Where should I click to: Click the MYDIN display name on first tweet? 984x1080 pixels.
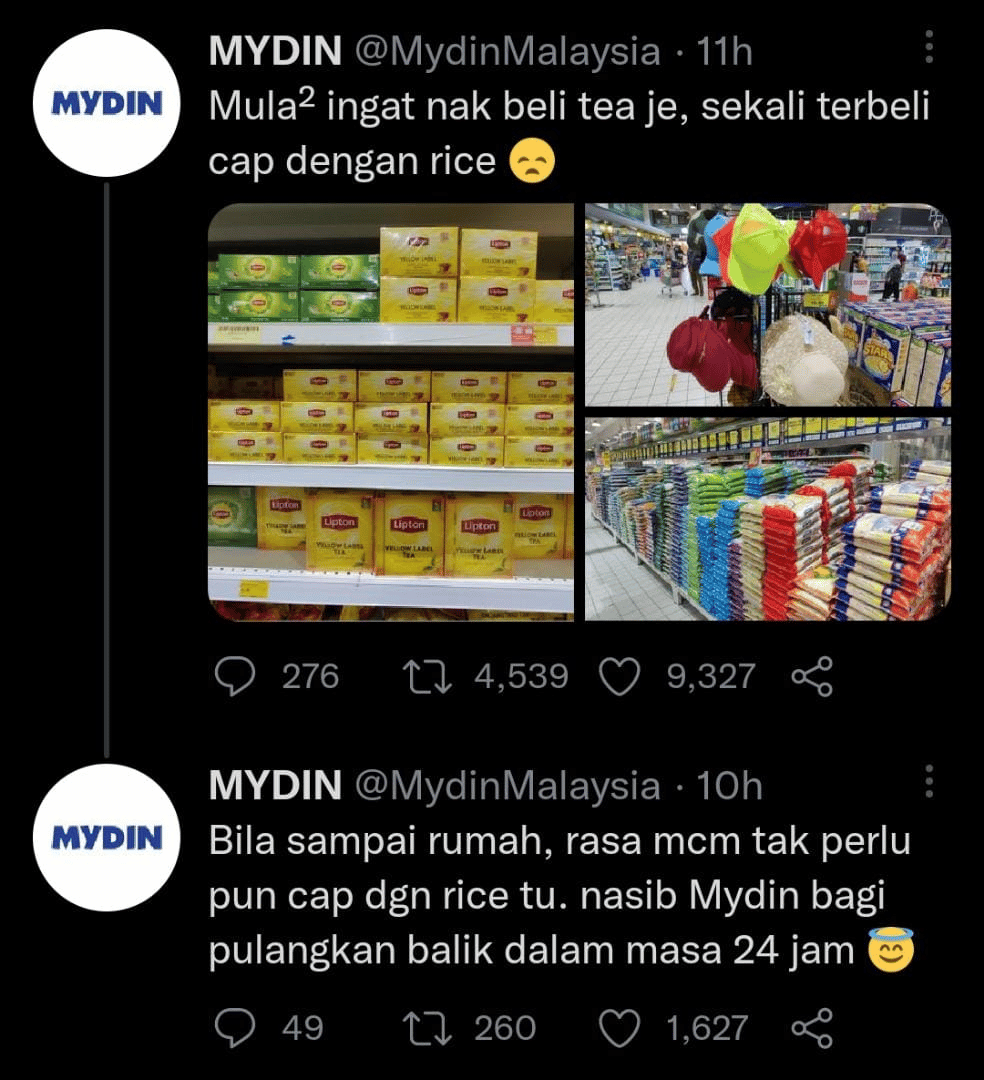pyautogui.click(x=275, y=51)
